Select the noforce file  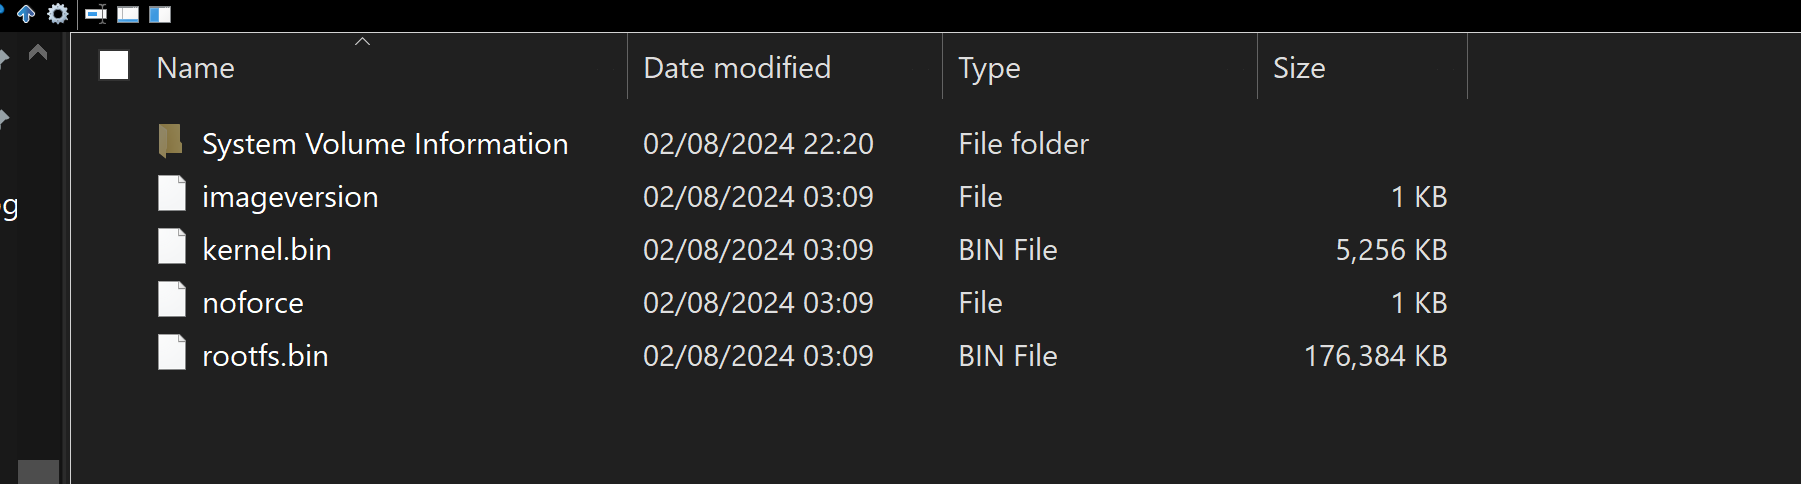point(252,302)
